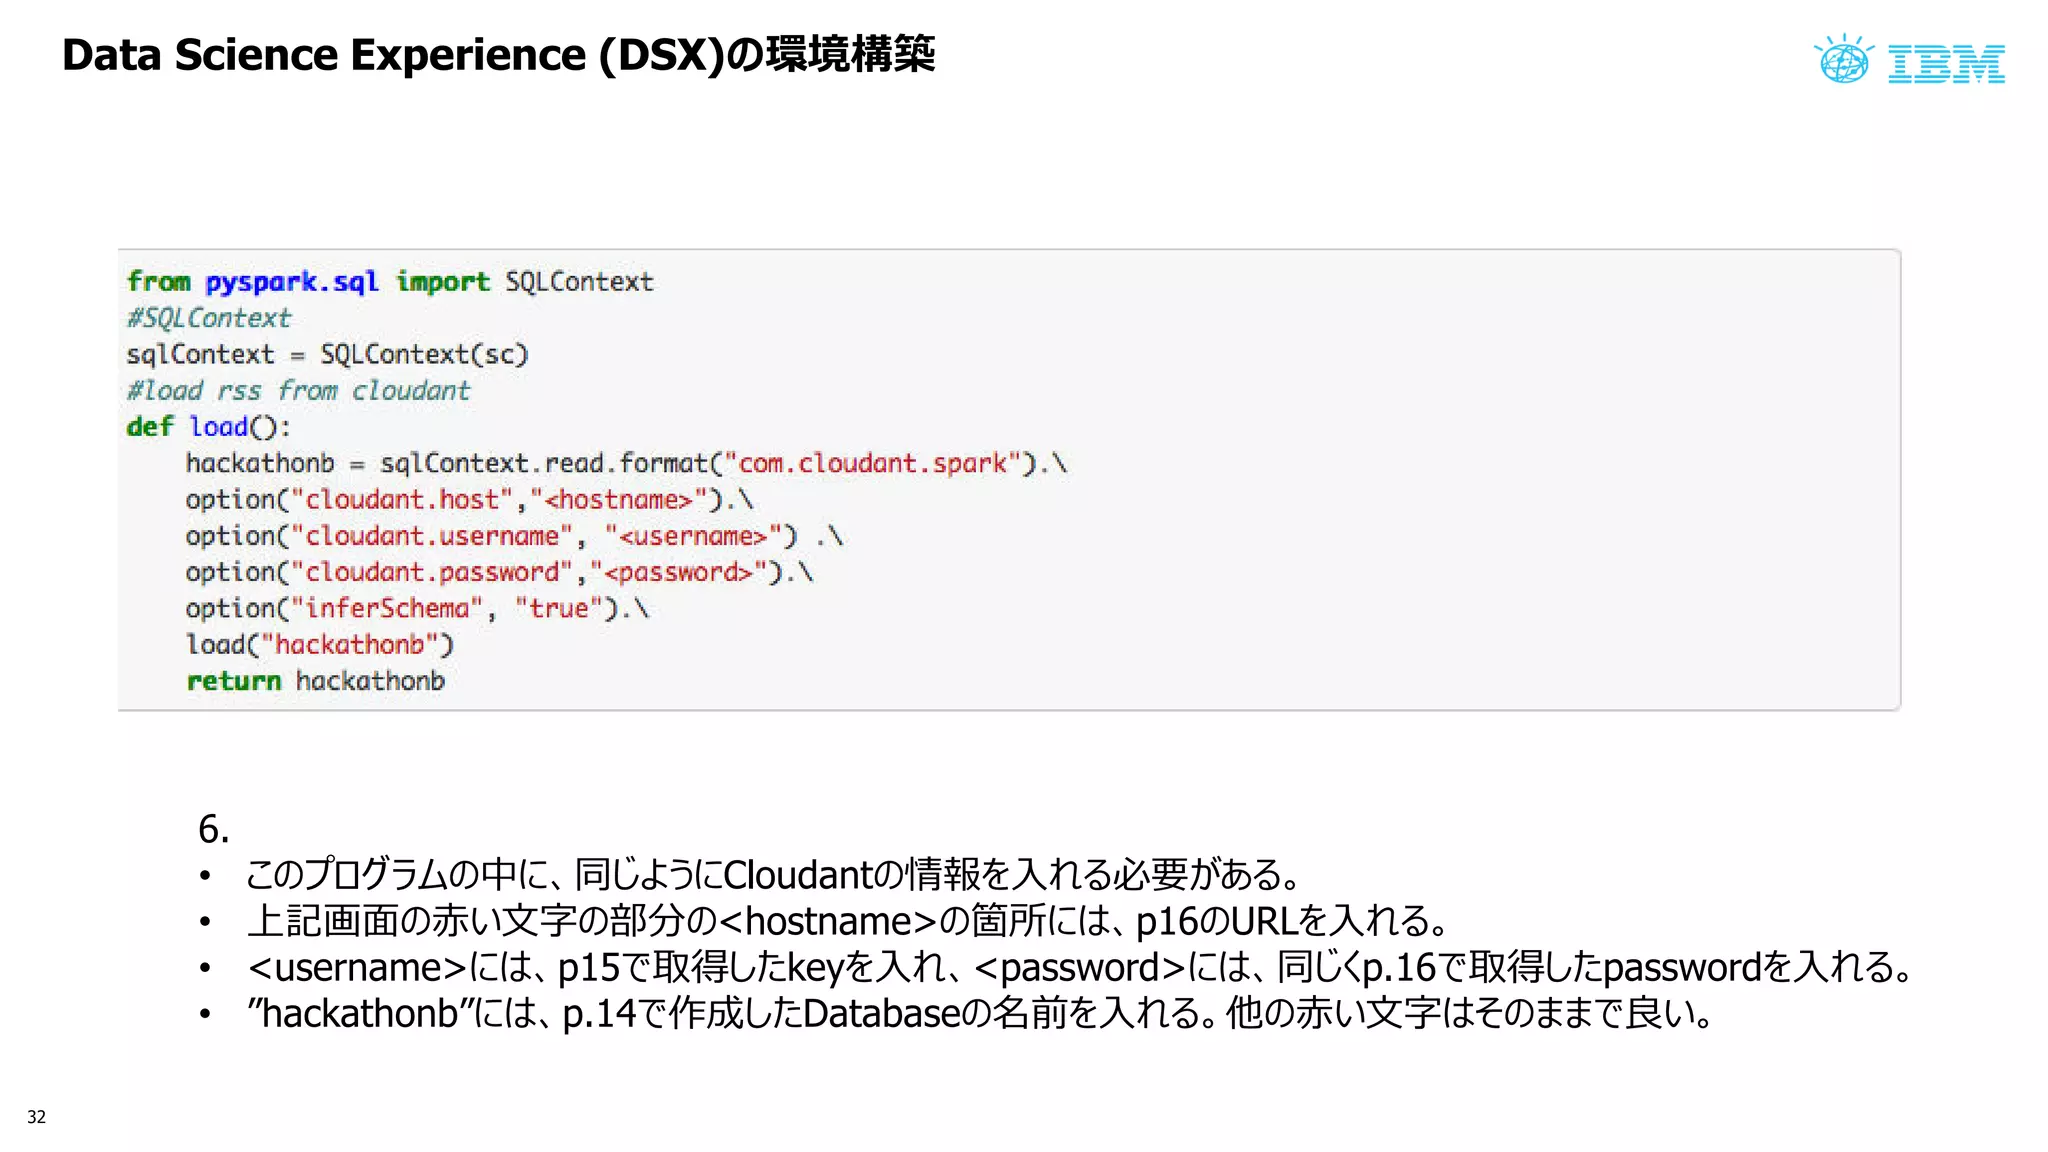Screen dimensions: 2048x1152
Task: Click the string "com.cloudant.spark"
Action: tap(872, 464)
